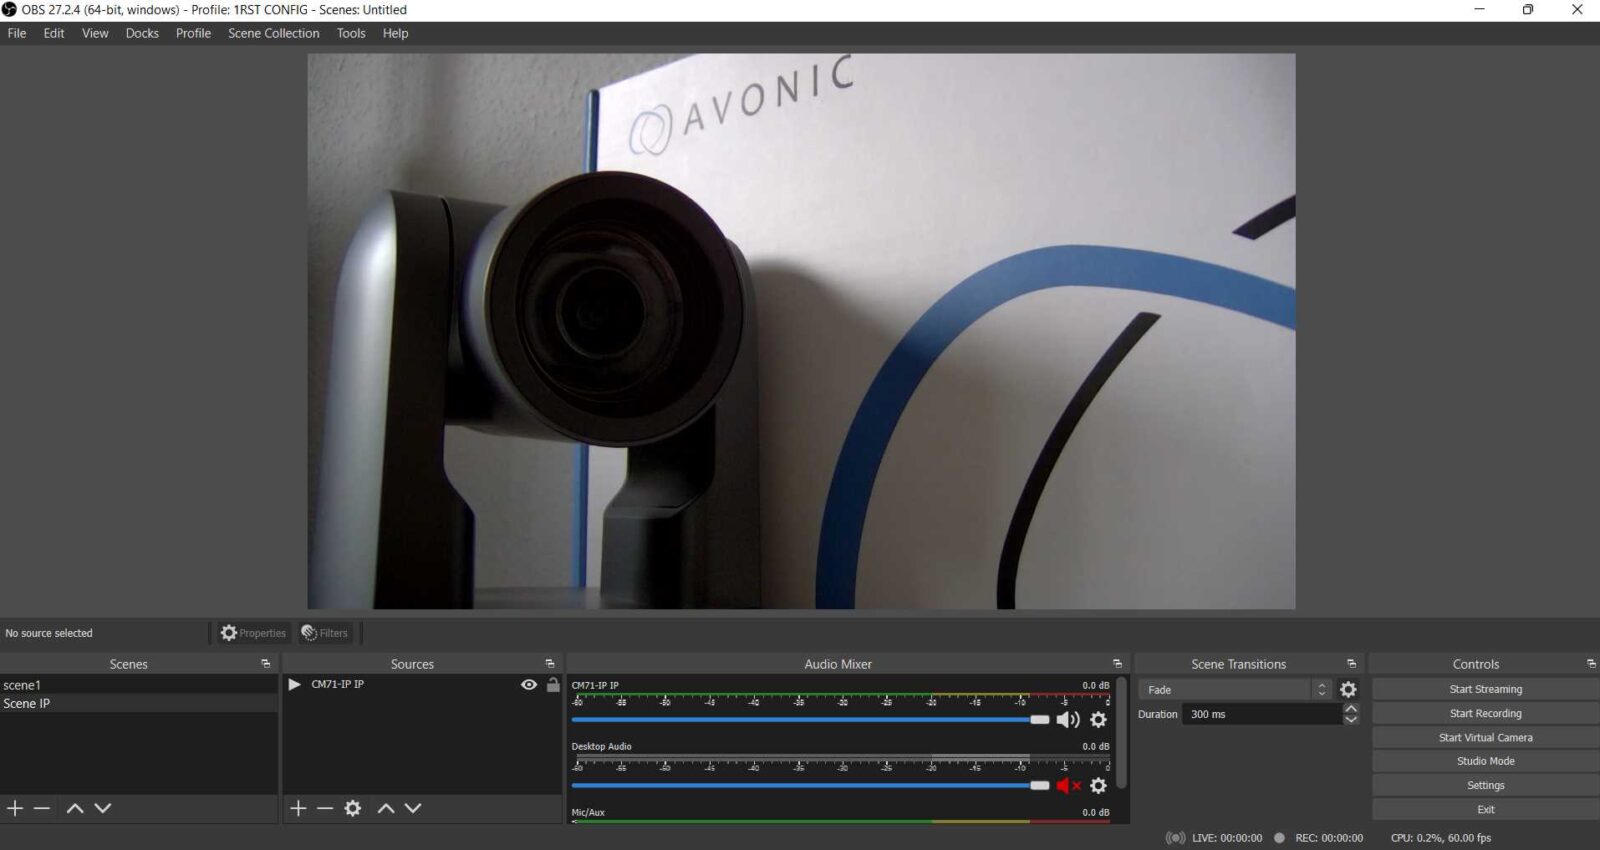The width and height of the screenshot is (1600, 850).
Task: Play the CM71-IP IP media source
Action: click(294, 685)
